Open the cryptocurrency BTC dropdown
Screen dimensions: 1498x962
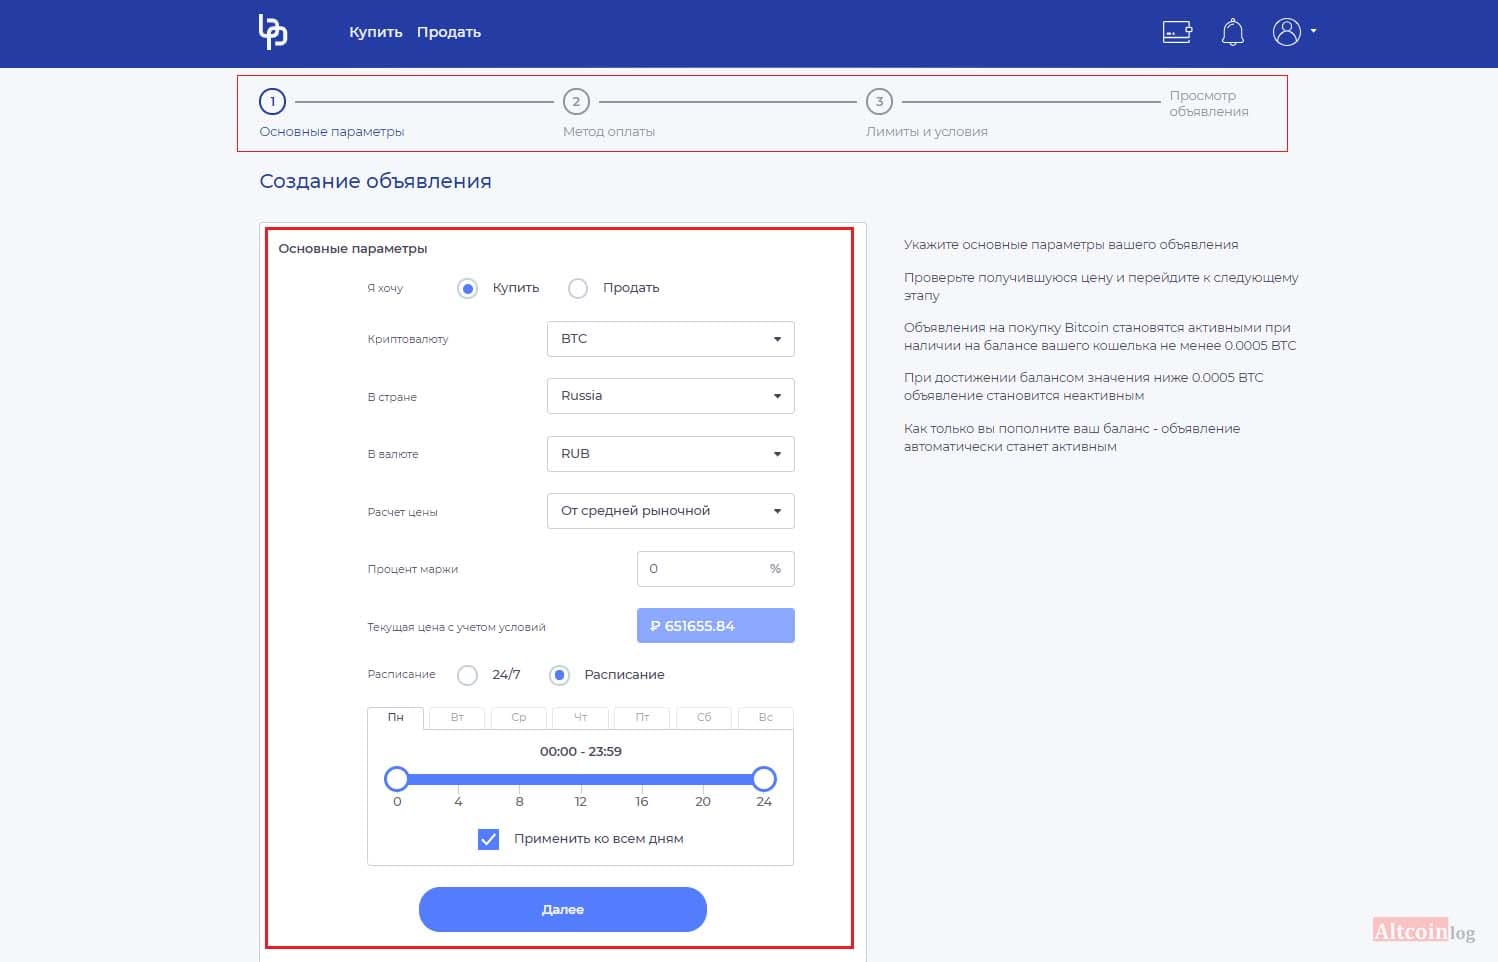point(671,339)
